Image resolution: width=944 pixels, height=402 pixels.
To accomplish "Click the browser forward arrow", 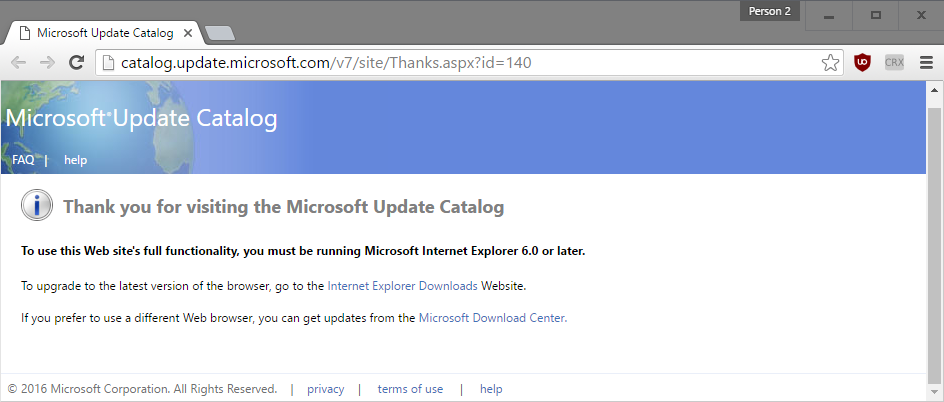I will click(47, 63).
